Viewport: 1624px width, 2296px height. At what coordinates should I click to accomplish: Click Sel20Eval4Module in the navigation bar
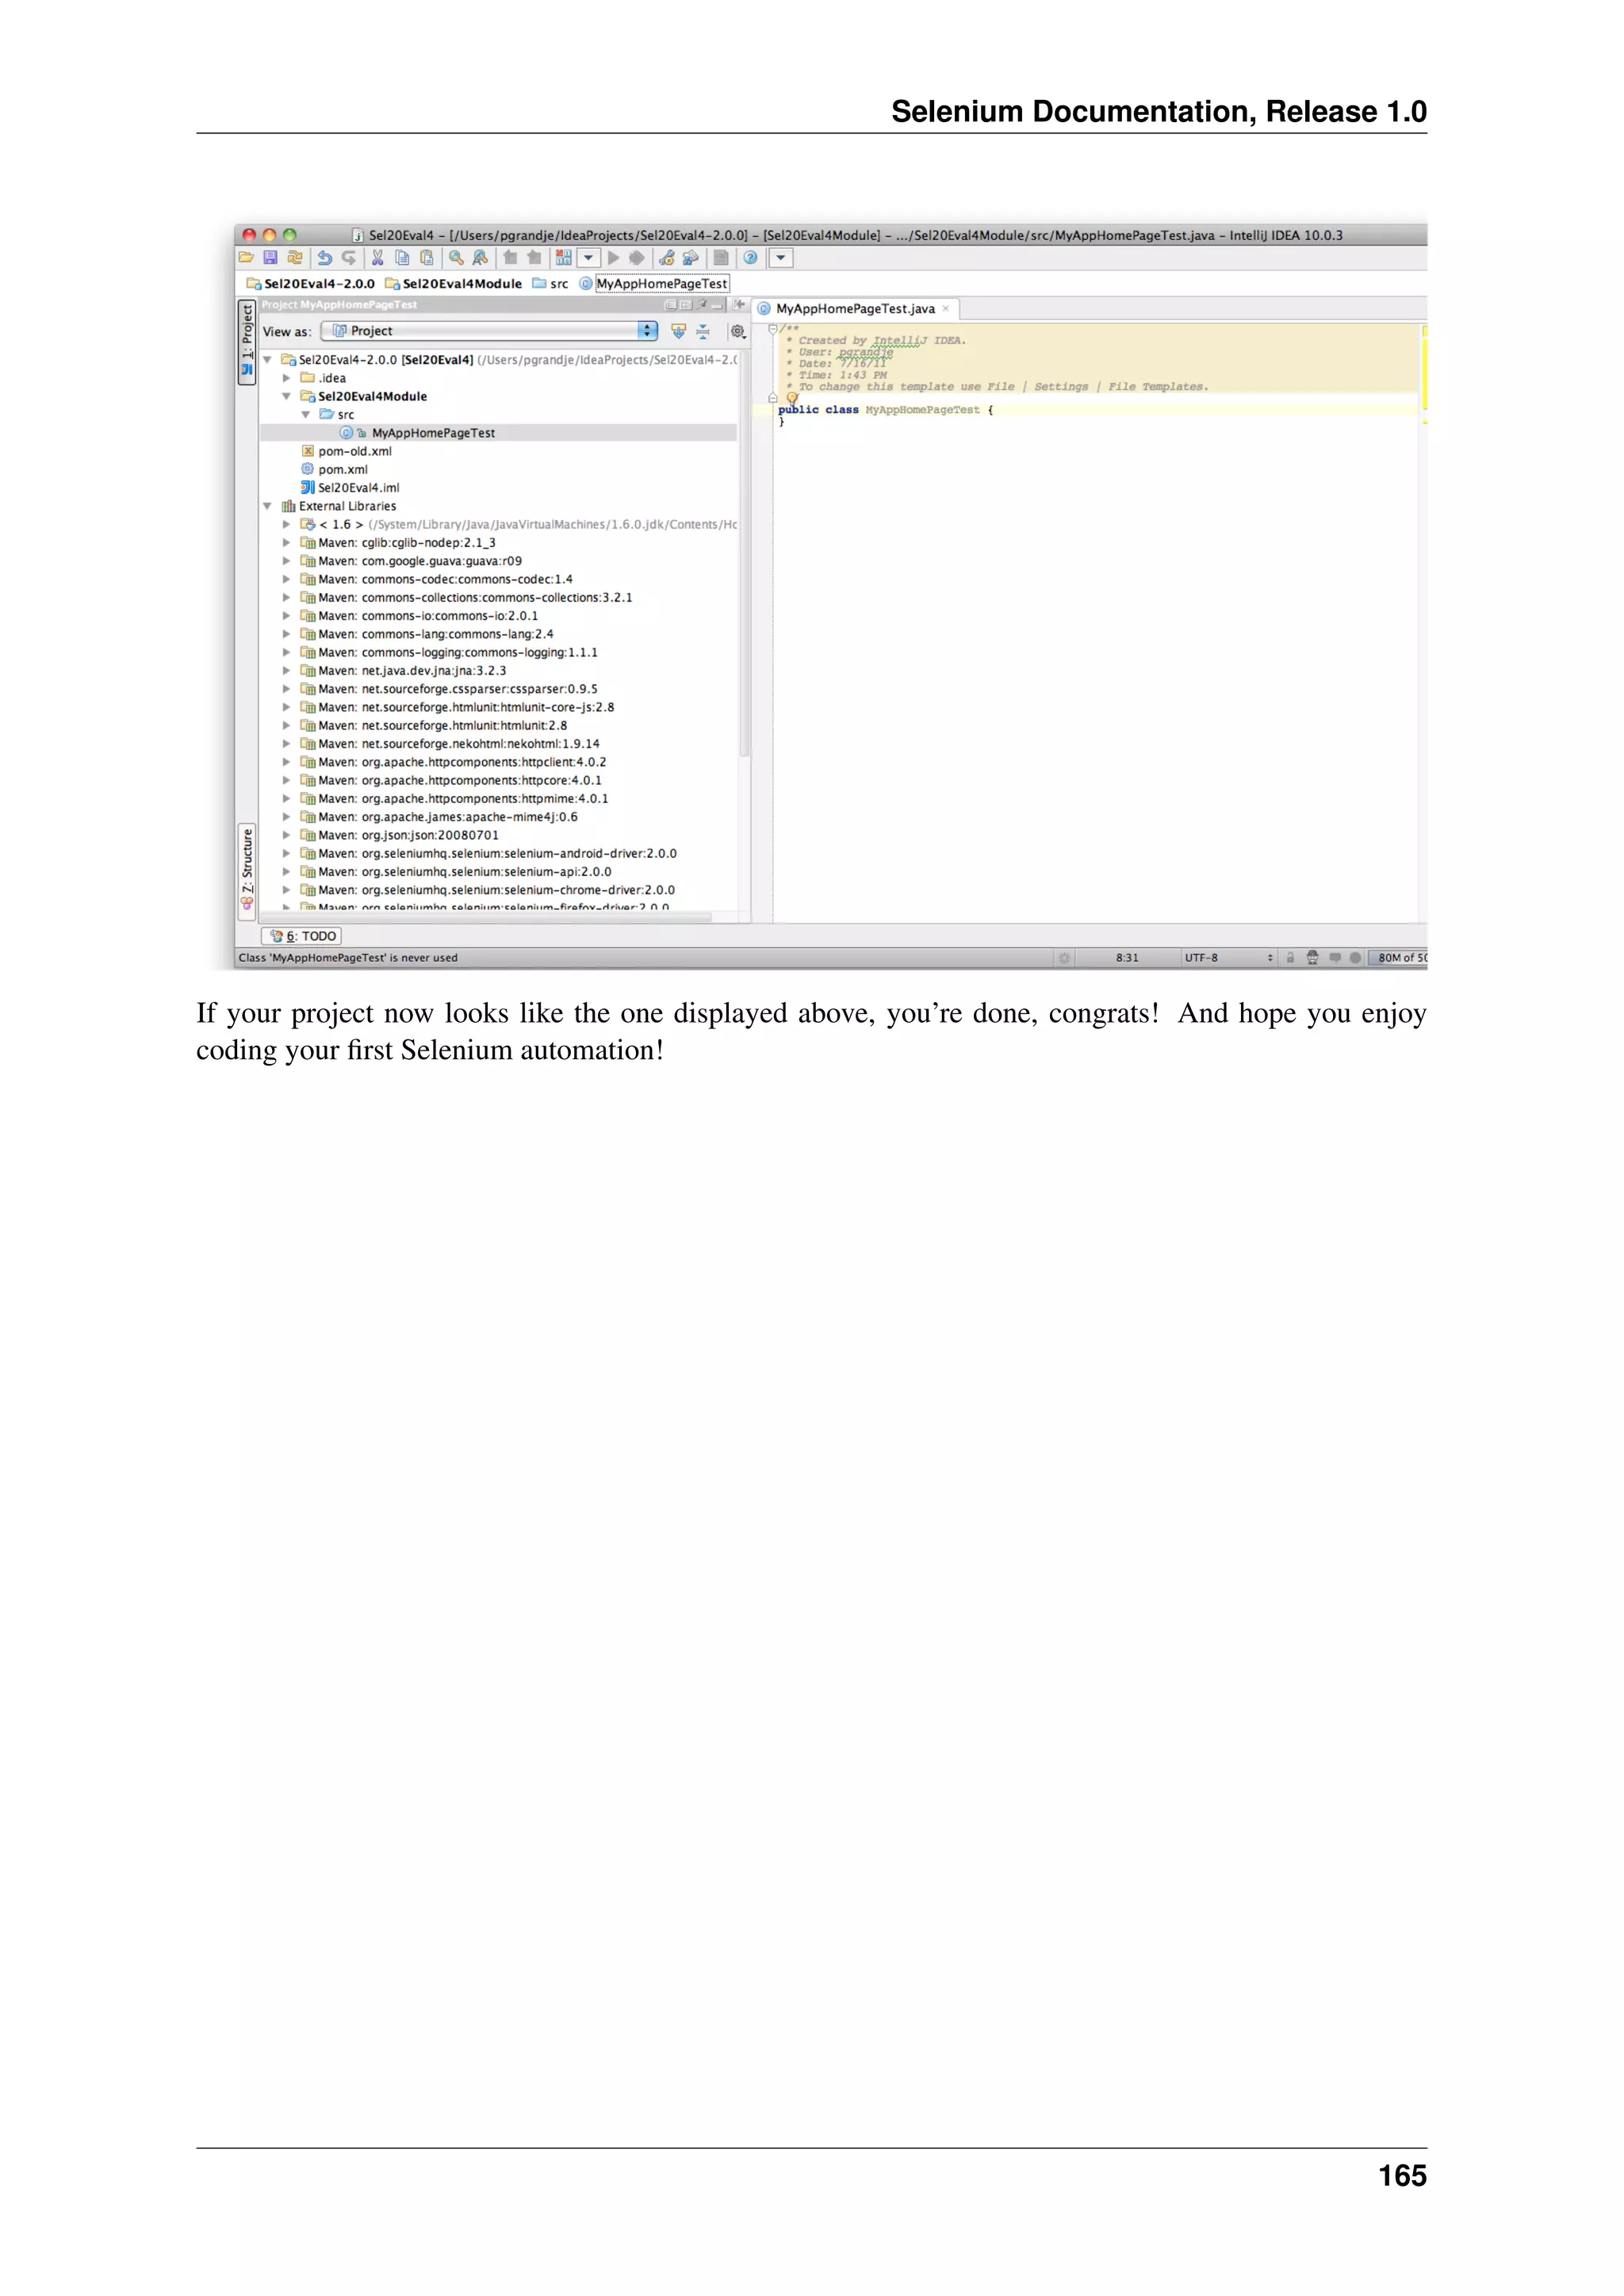click(453, 284)
